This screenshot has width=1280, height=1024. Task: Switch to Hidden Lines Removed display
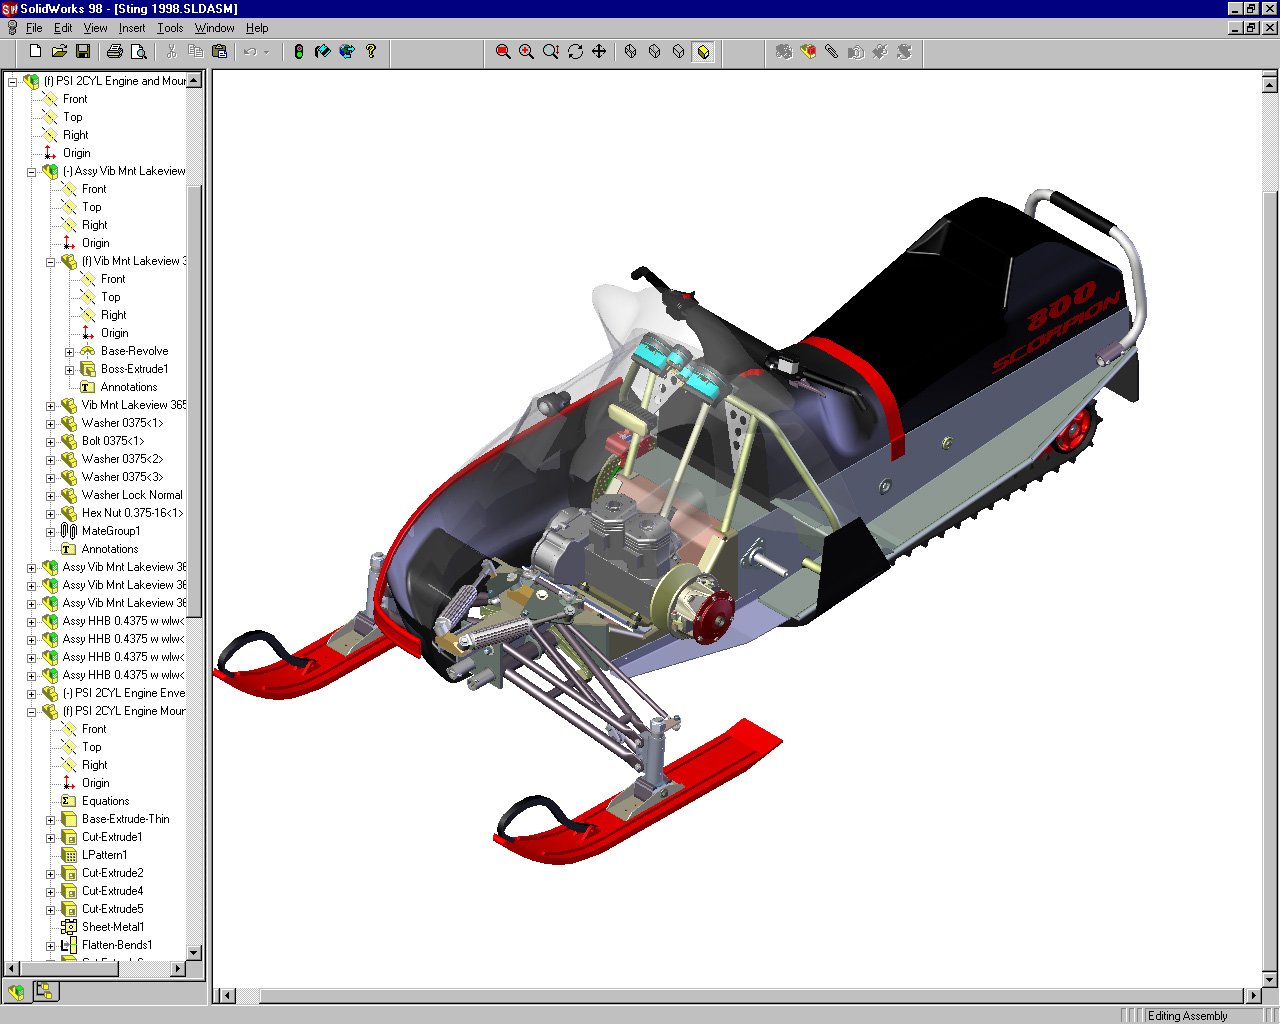click(679, 51)
